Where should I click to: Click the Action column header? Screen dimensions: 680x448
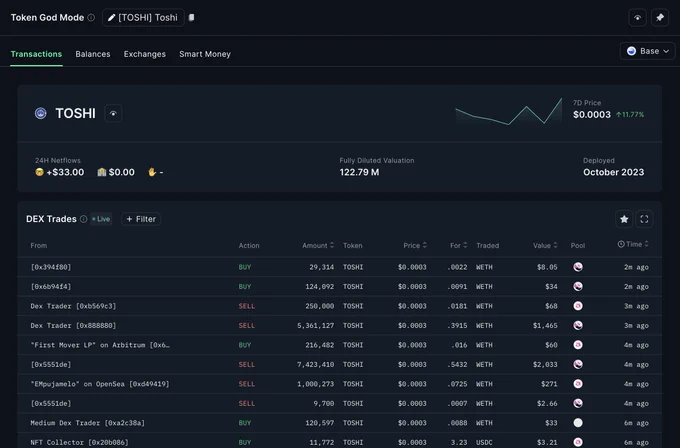tap(249, 245)
